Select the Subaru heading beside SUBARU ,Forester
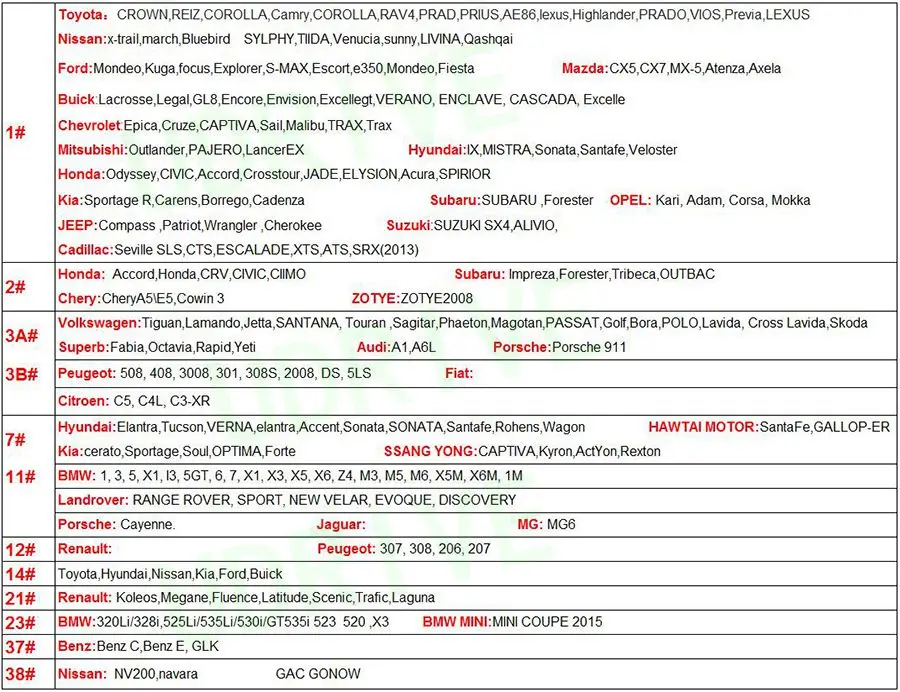This screenshot has height=692, width=900. tap(455, 200)
